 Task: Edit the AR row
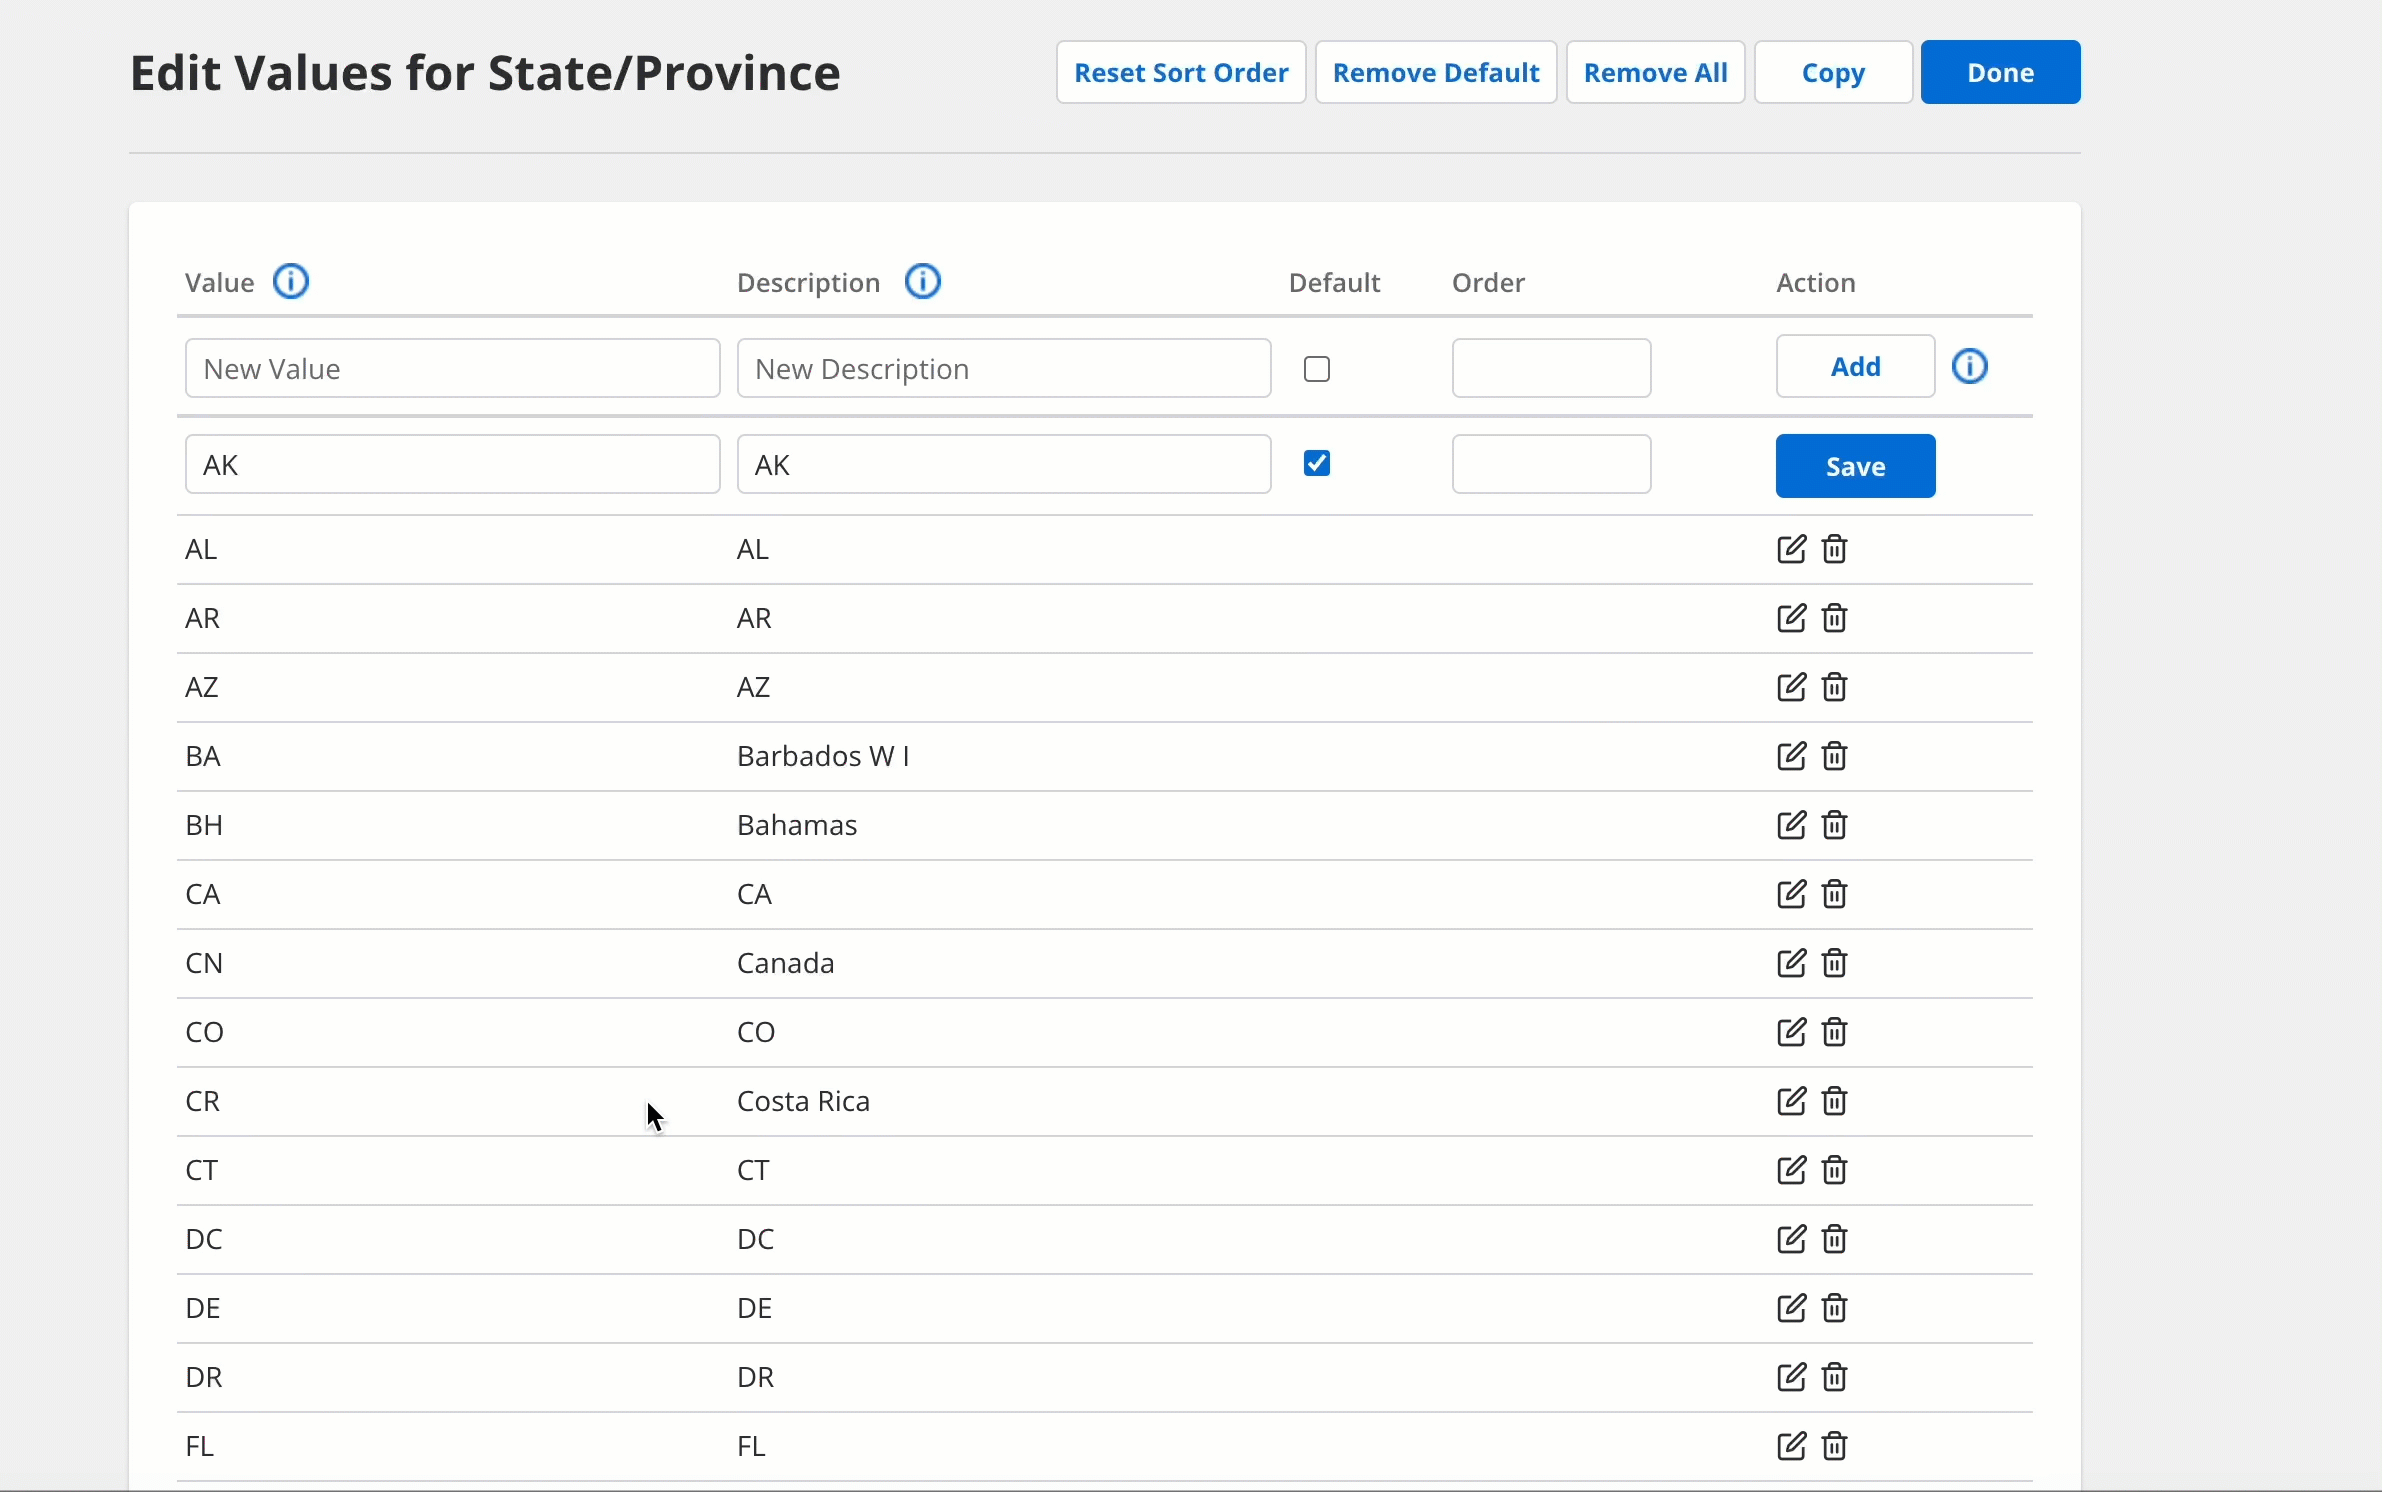pos(1791,618)
